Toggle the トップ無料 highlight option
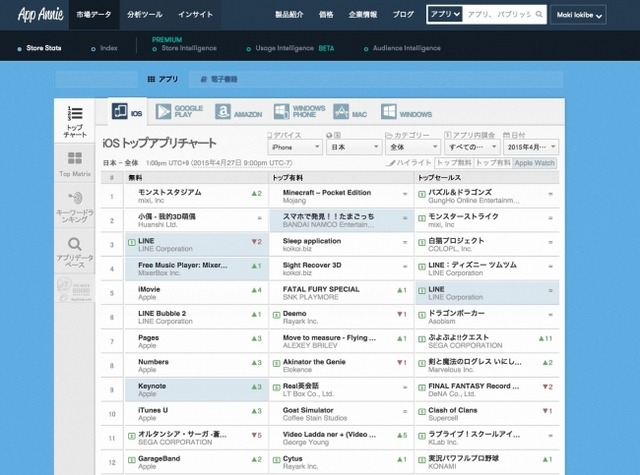This screenshot has height=475, width=640. (453, 163)
